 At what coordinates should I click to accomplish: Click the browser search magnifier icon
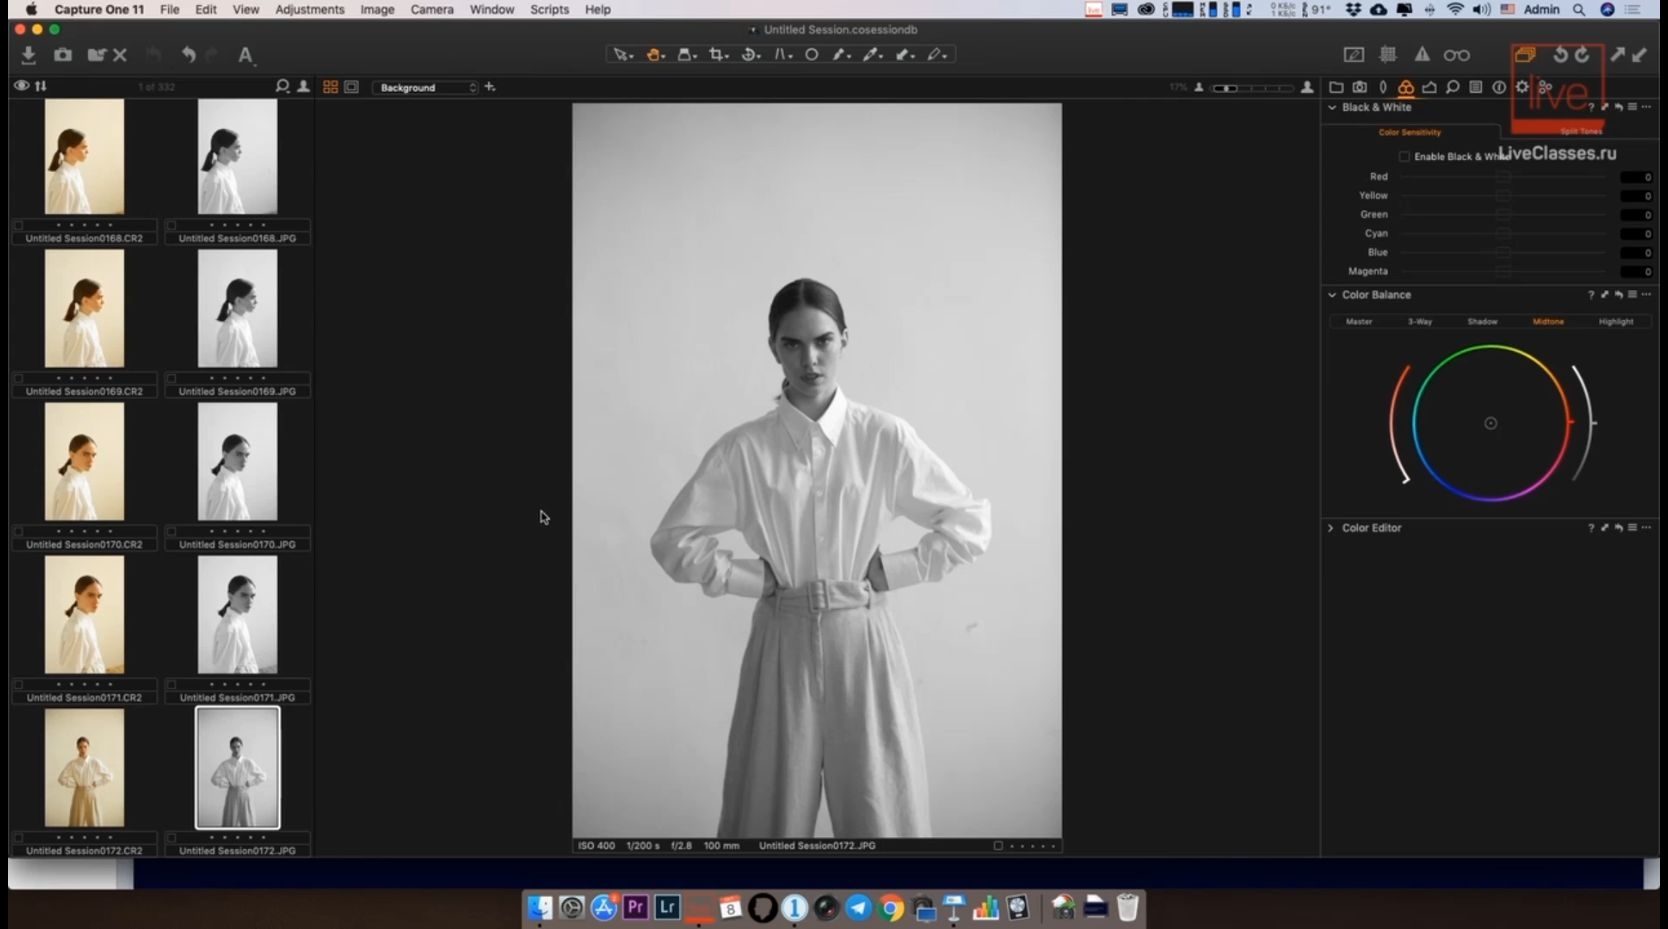coord(283,87)
